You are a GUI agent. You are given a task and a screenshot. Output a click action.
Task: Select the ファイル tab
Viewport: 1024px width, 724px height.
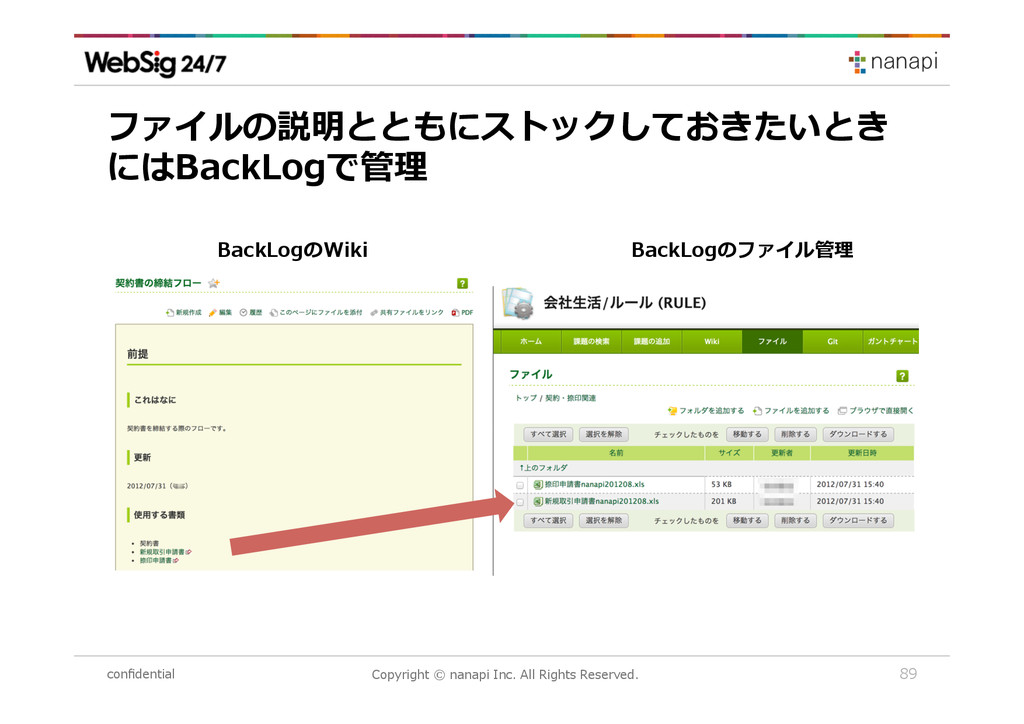tap(772, 341)
